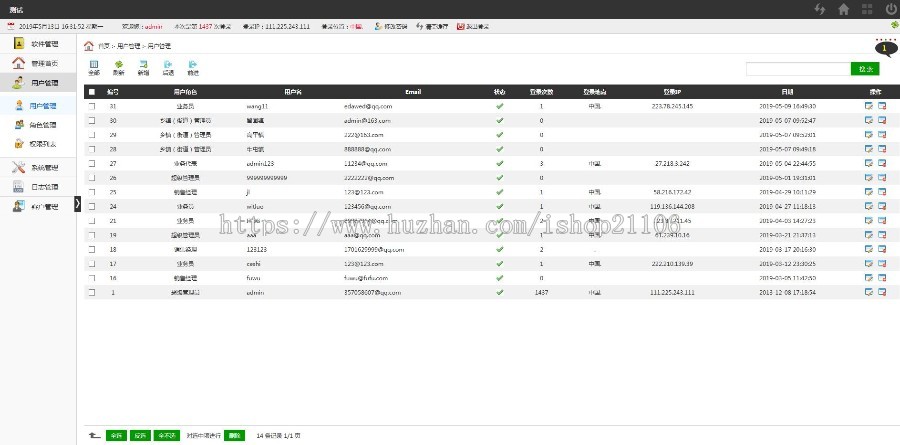Collapse the sidebar with the arrow handle

[x=77, y=204]
